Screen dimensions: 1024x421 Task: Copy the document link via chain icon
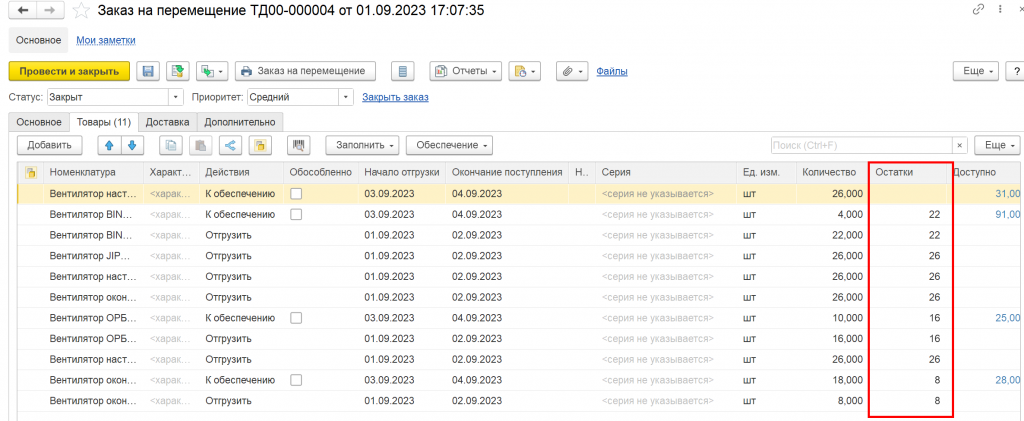[x=978, y=10]
